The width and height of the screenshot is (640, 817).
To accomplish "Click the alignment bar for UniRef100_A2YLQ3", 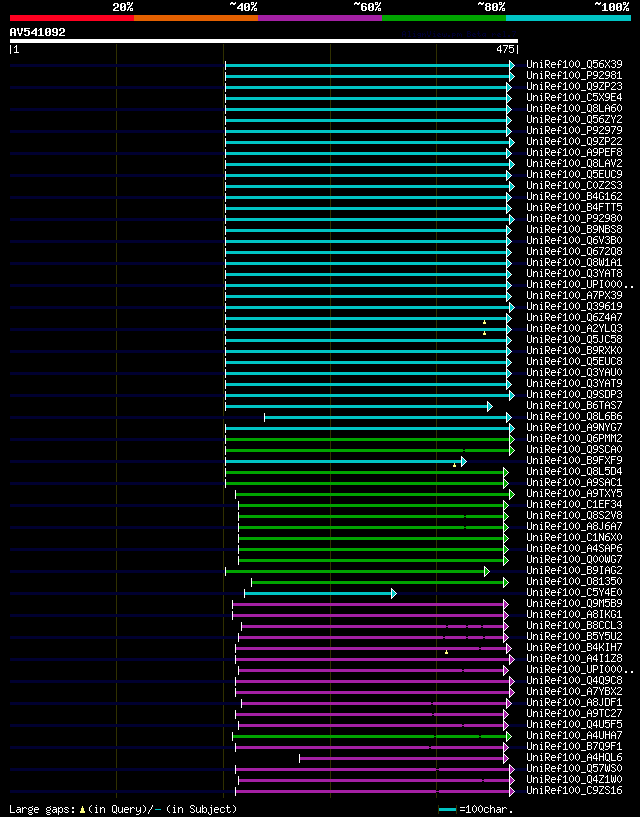I will [x=368, y=329].
